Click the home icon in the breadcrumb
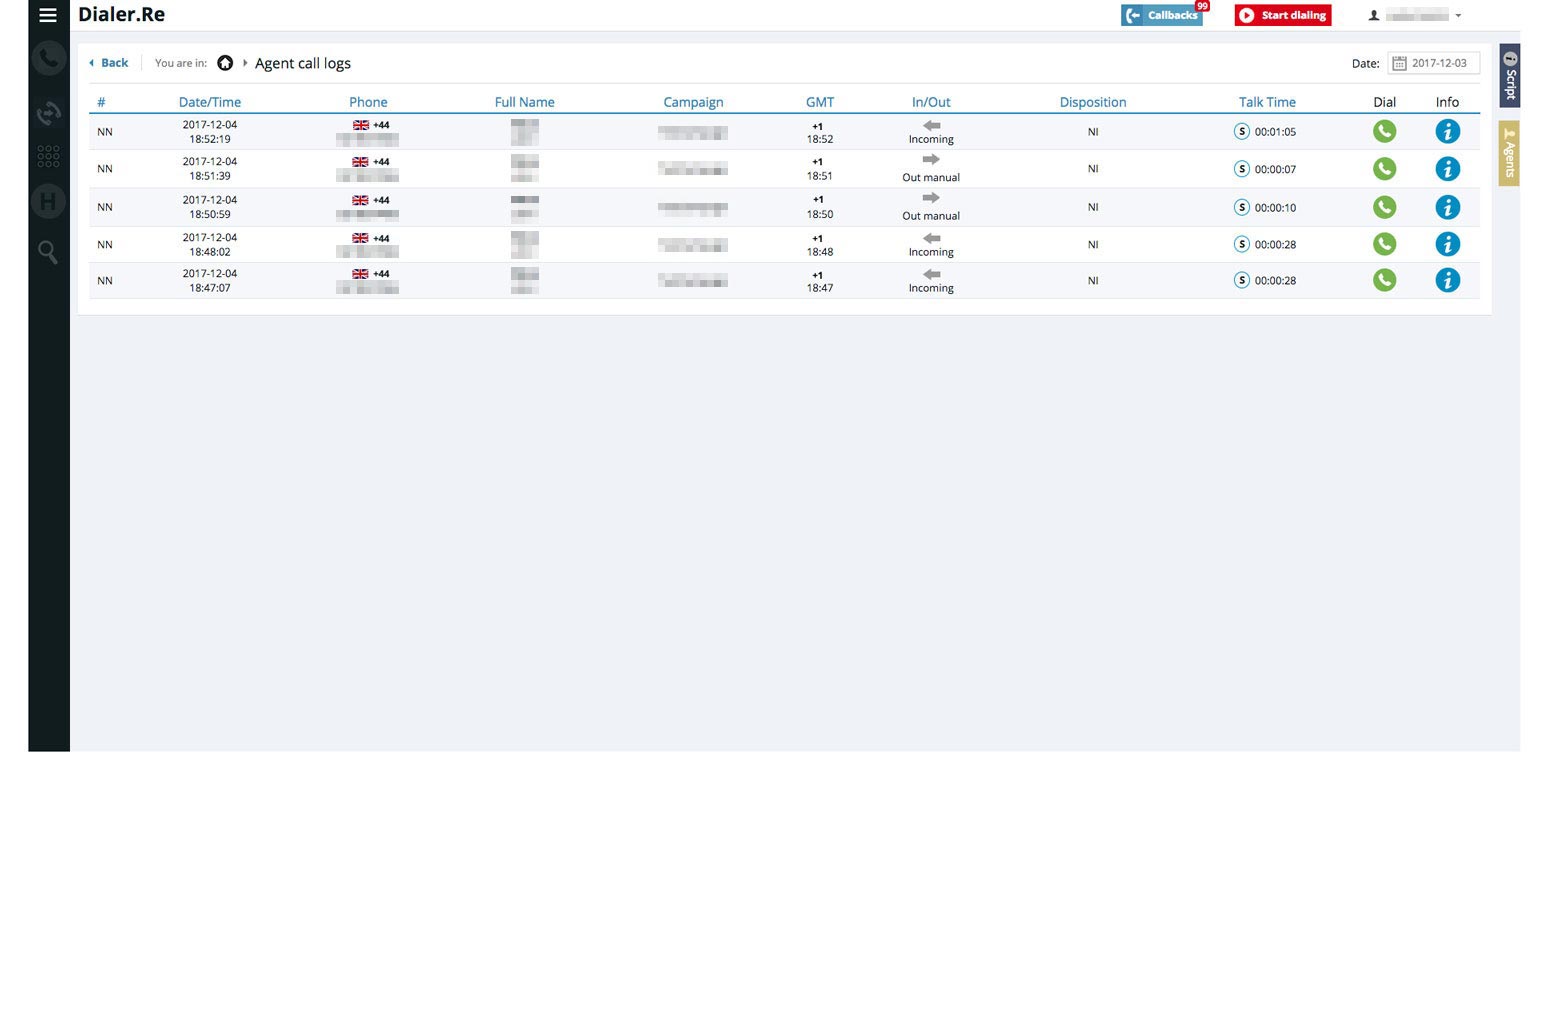This screenshot has width=1548, height=1016. point(225,63)
